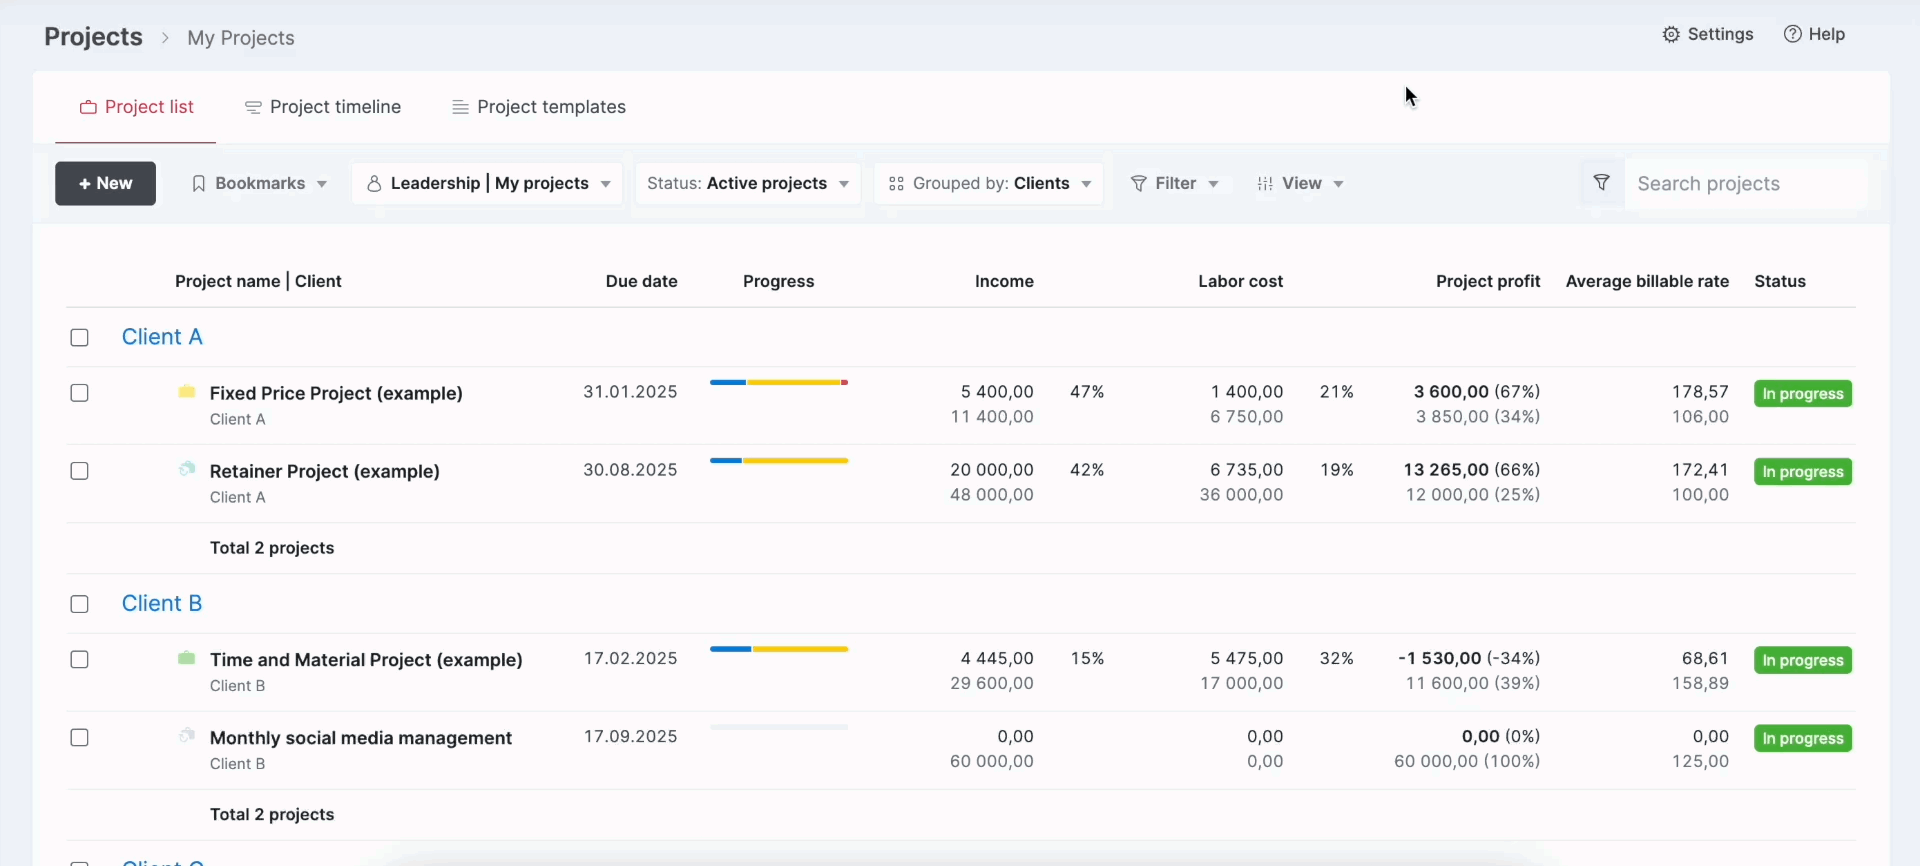
Task: Tick the Monthly social media management checkbox
Action: (80, 738)
